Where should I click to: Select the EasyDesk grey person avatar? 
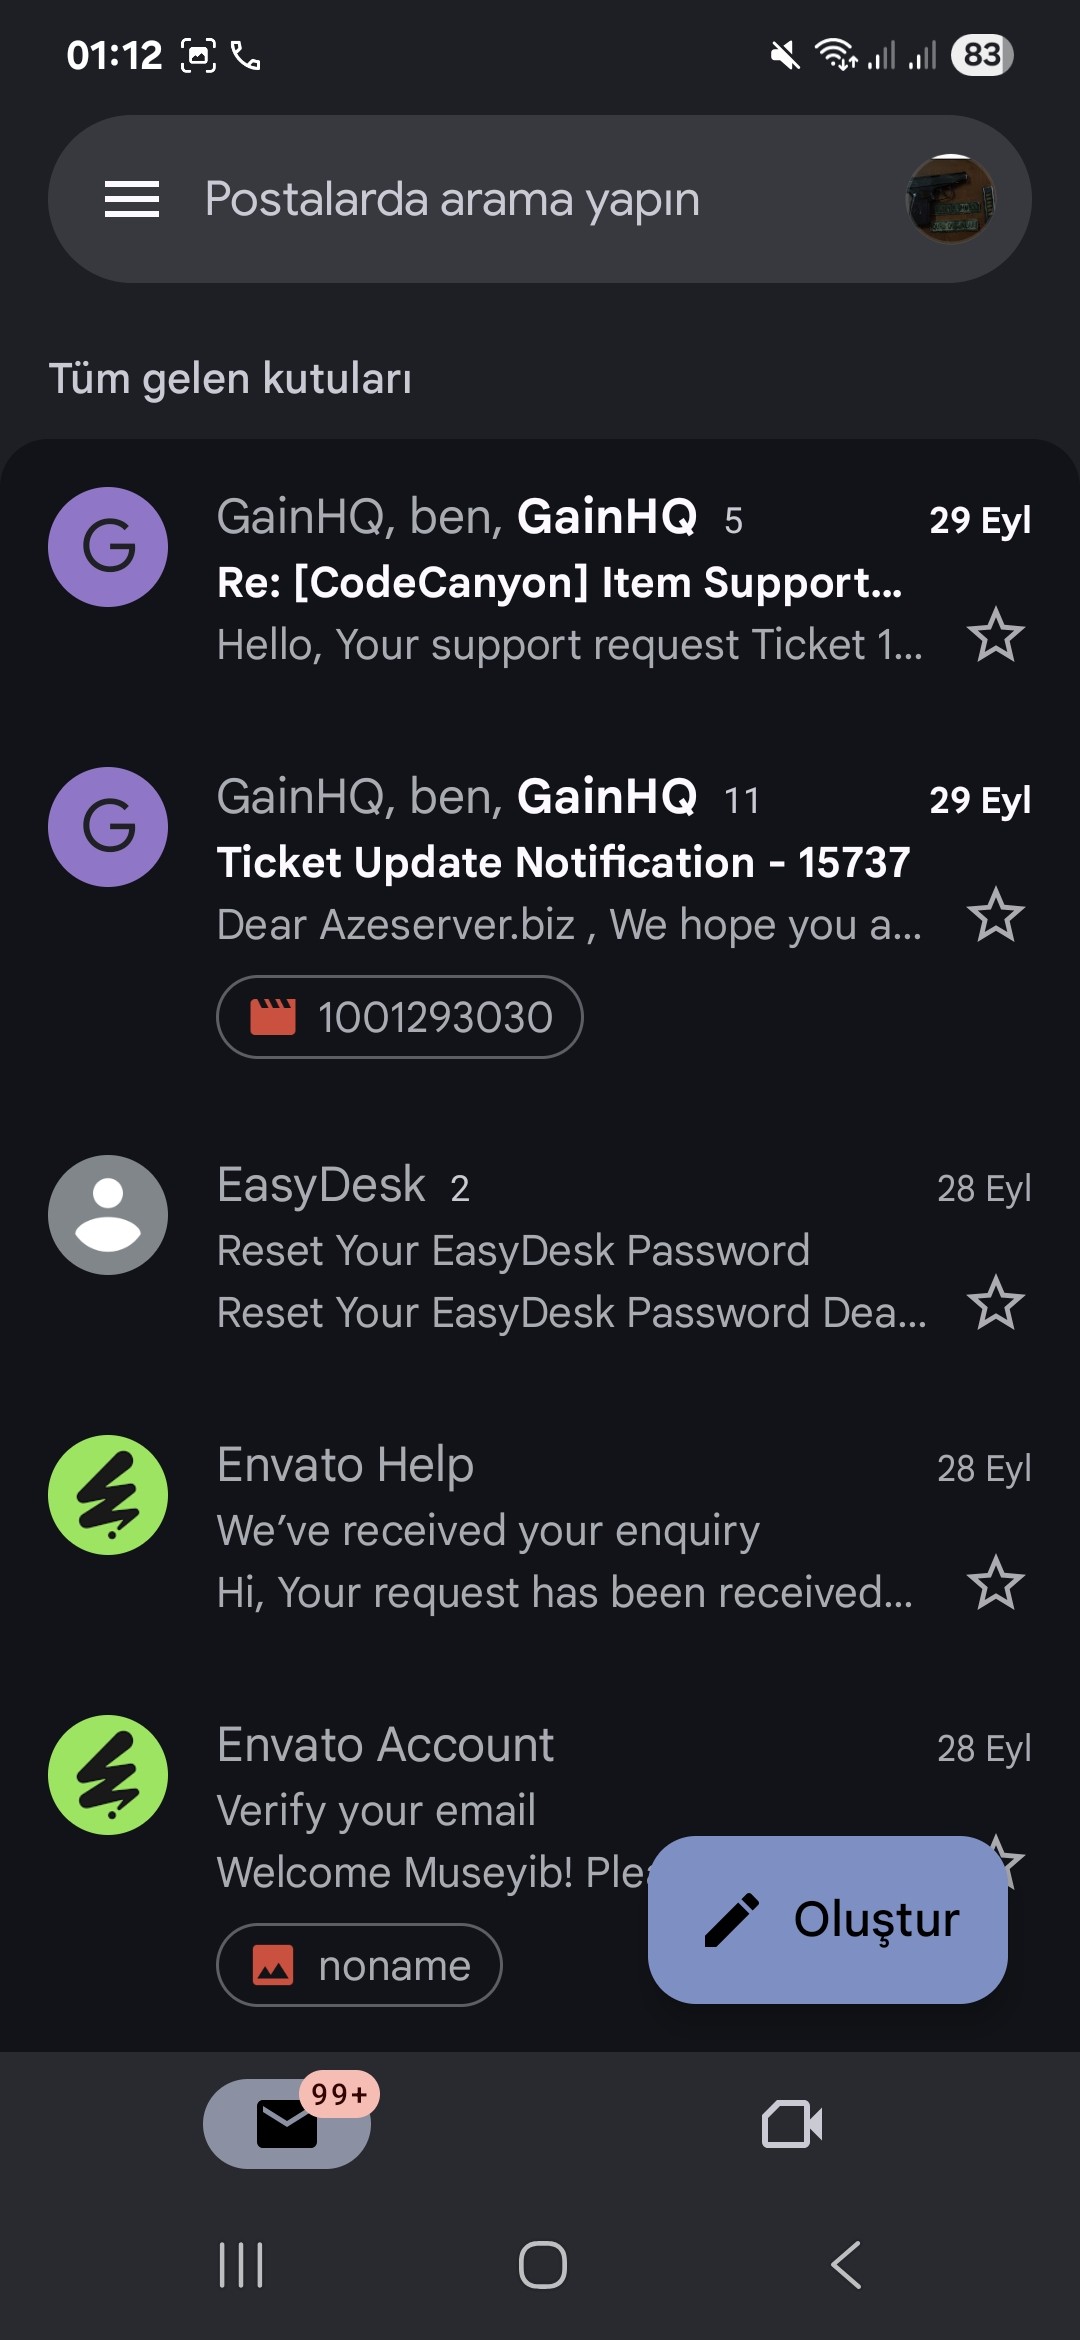coord(108,1215)
